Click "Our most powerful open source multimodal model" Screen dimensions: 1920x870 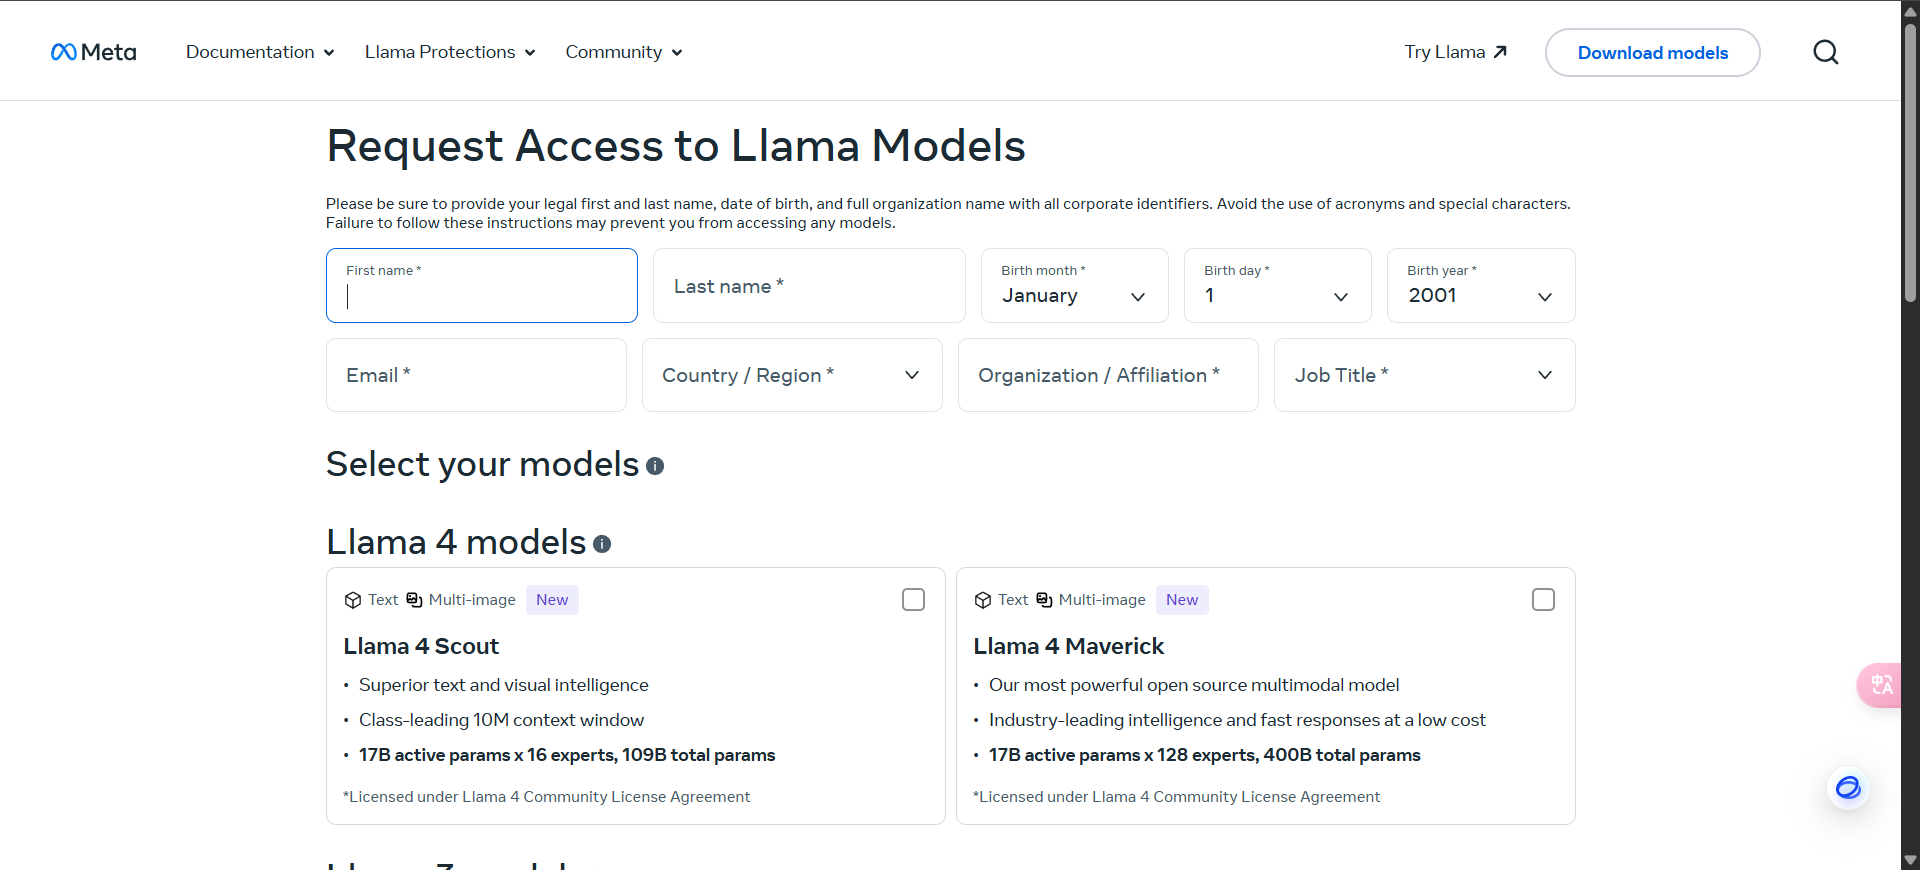pos(1194,685)
